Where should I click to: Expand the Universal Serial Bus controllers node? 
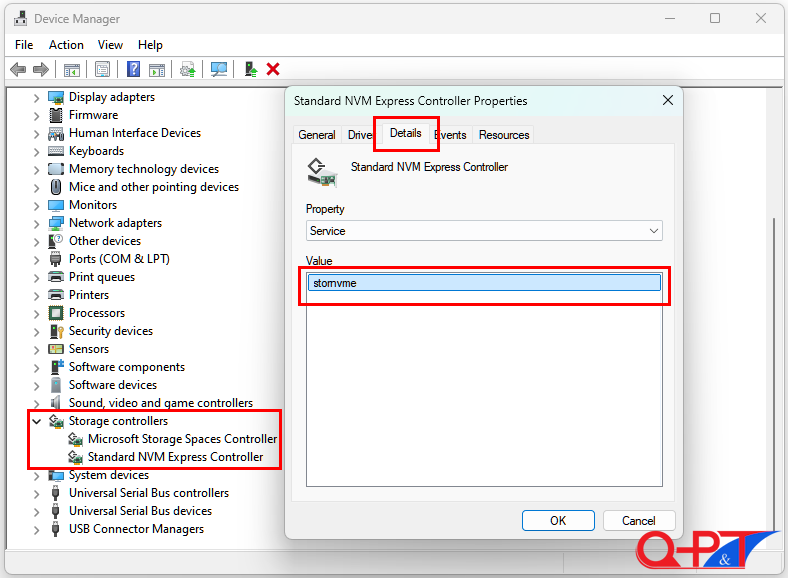[x=37, y=493]
